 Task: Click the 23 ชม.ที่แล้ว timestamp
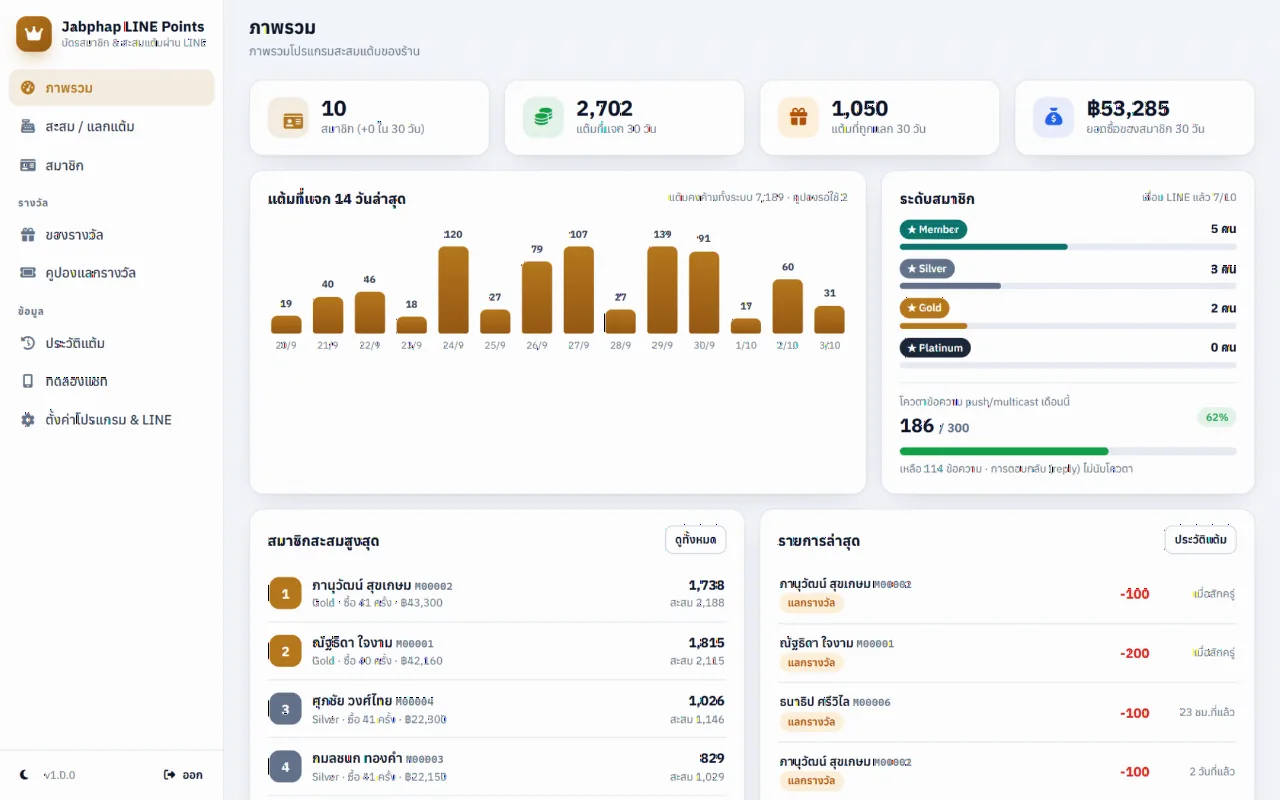[1207, 713]
